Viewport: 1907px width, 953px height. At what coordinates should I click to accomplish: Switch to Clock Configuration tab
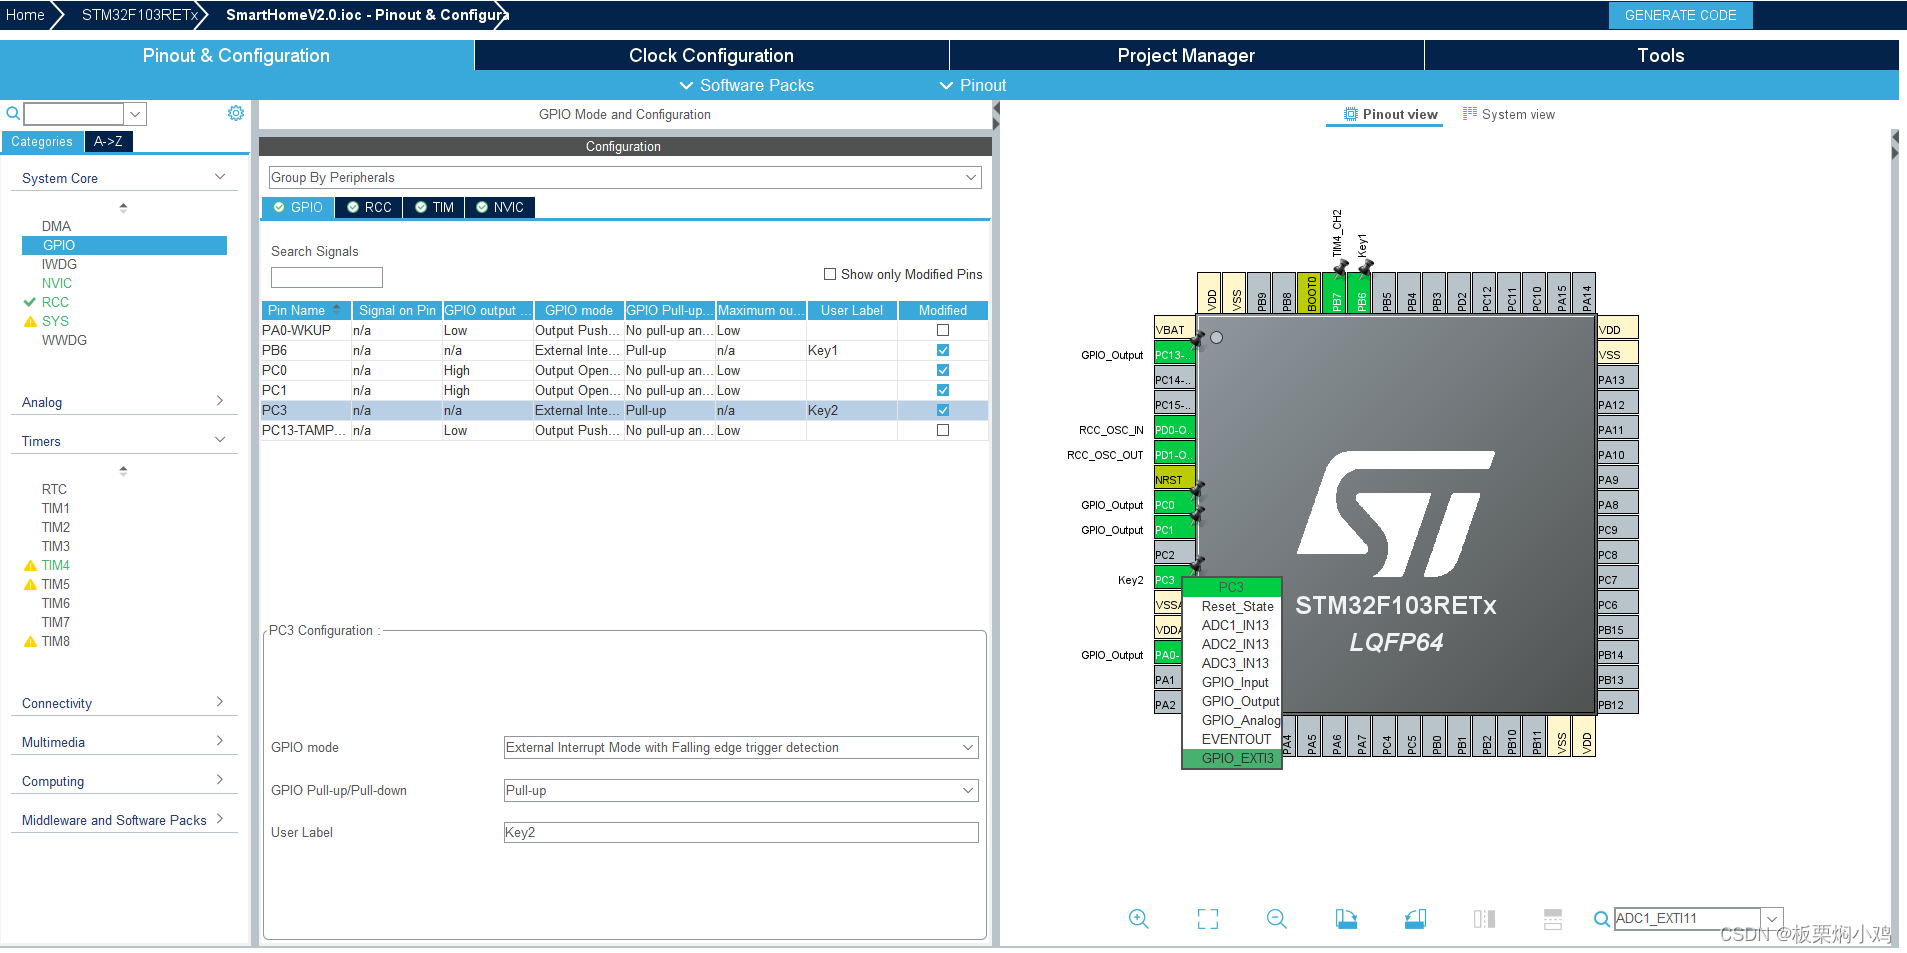tap(711, 55)
